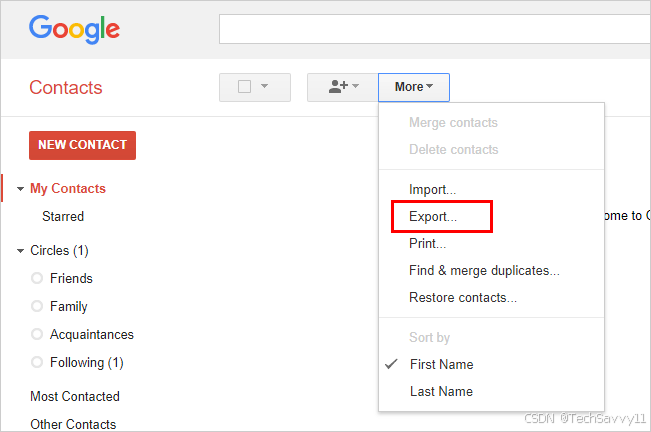Open the Acquaintances circle
The height and width of the screenshot is (432, 651).
[92, 334]
